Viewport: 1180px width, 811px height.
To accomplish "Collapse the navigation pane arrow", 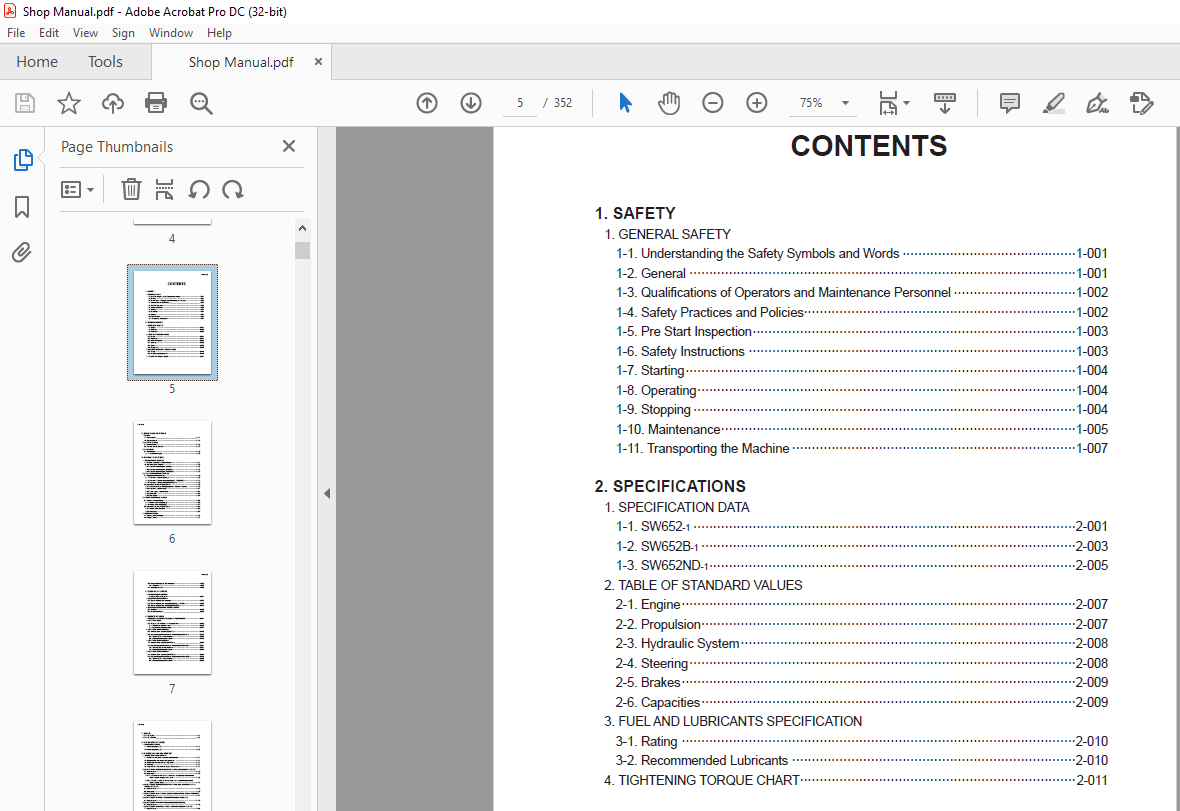I will coord(327,494).
